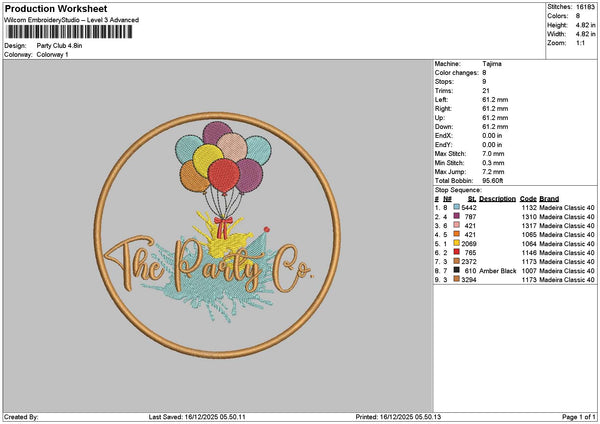Click the 'Code' column header

528,199
